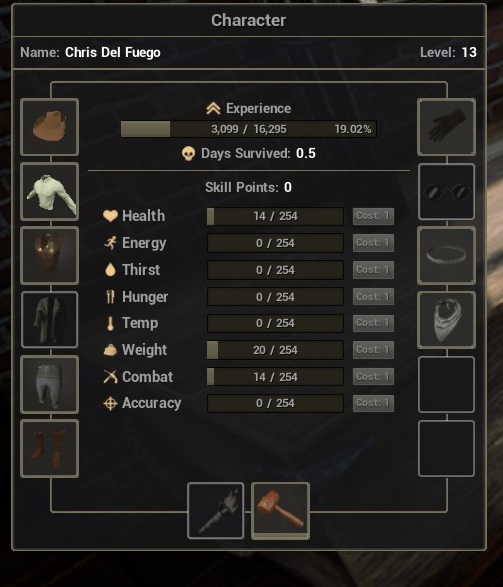Select the black gloves slot
Screen dimensions: 503x587
coord(446,127)
